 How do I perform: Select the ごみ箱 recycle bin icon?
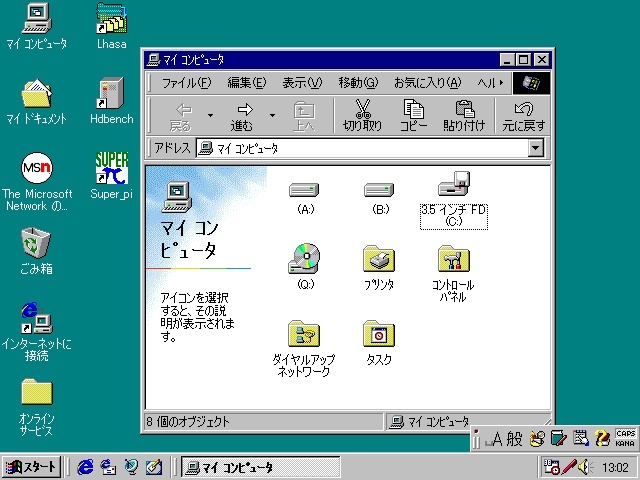(36, 251)
